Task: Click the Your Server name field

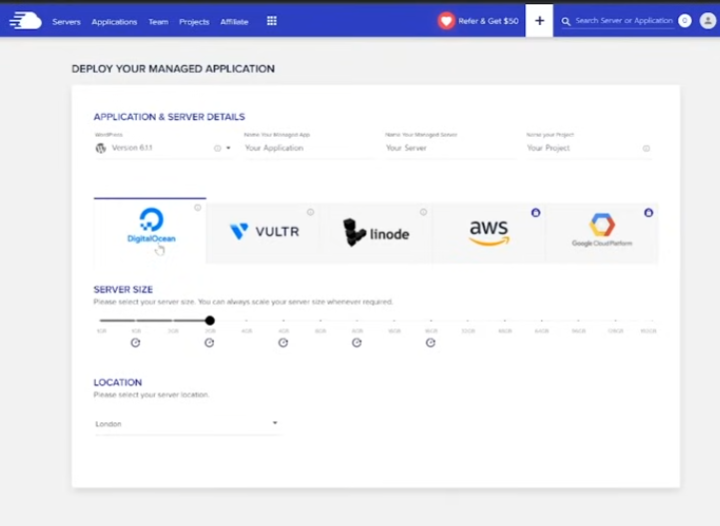Action: pos(450,148)
